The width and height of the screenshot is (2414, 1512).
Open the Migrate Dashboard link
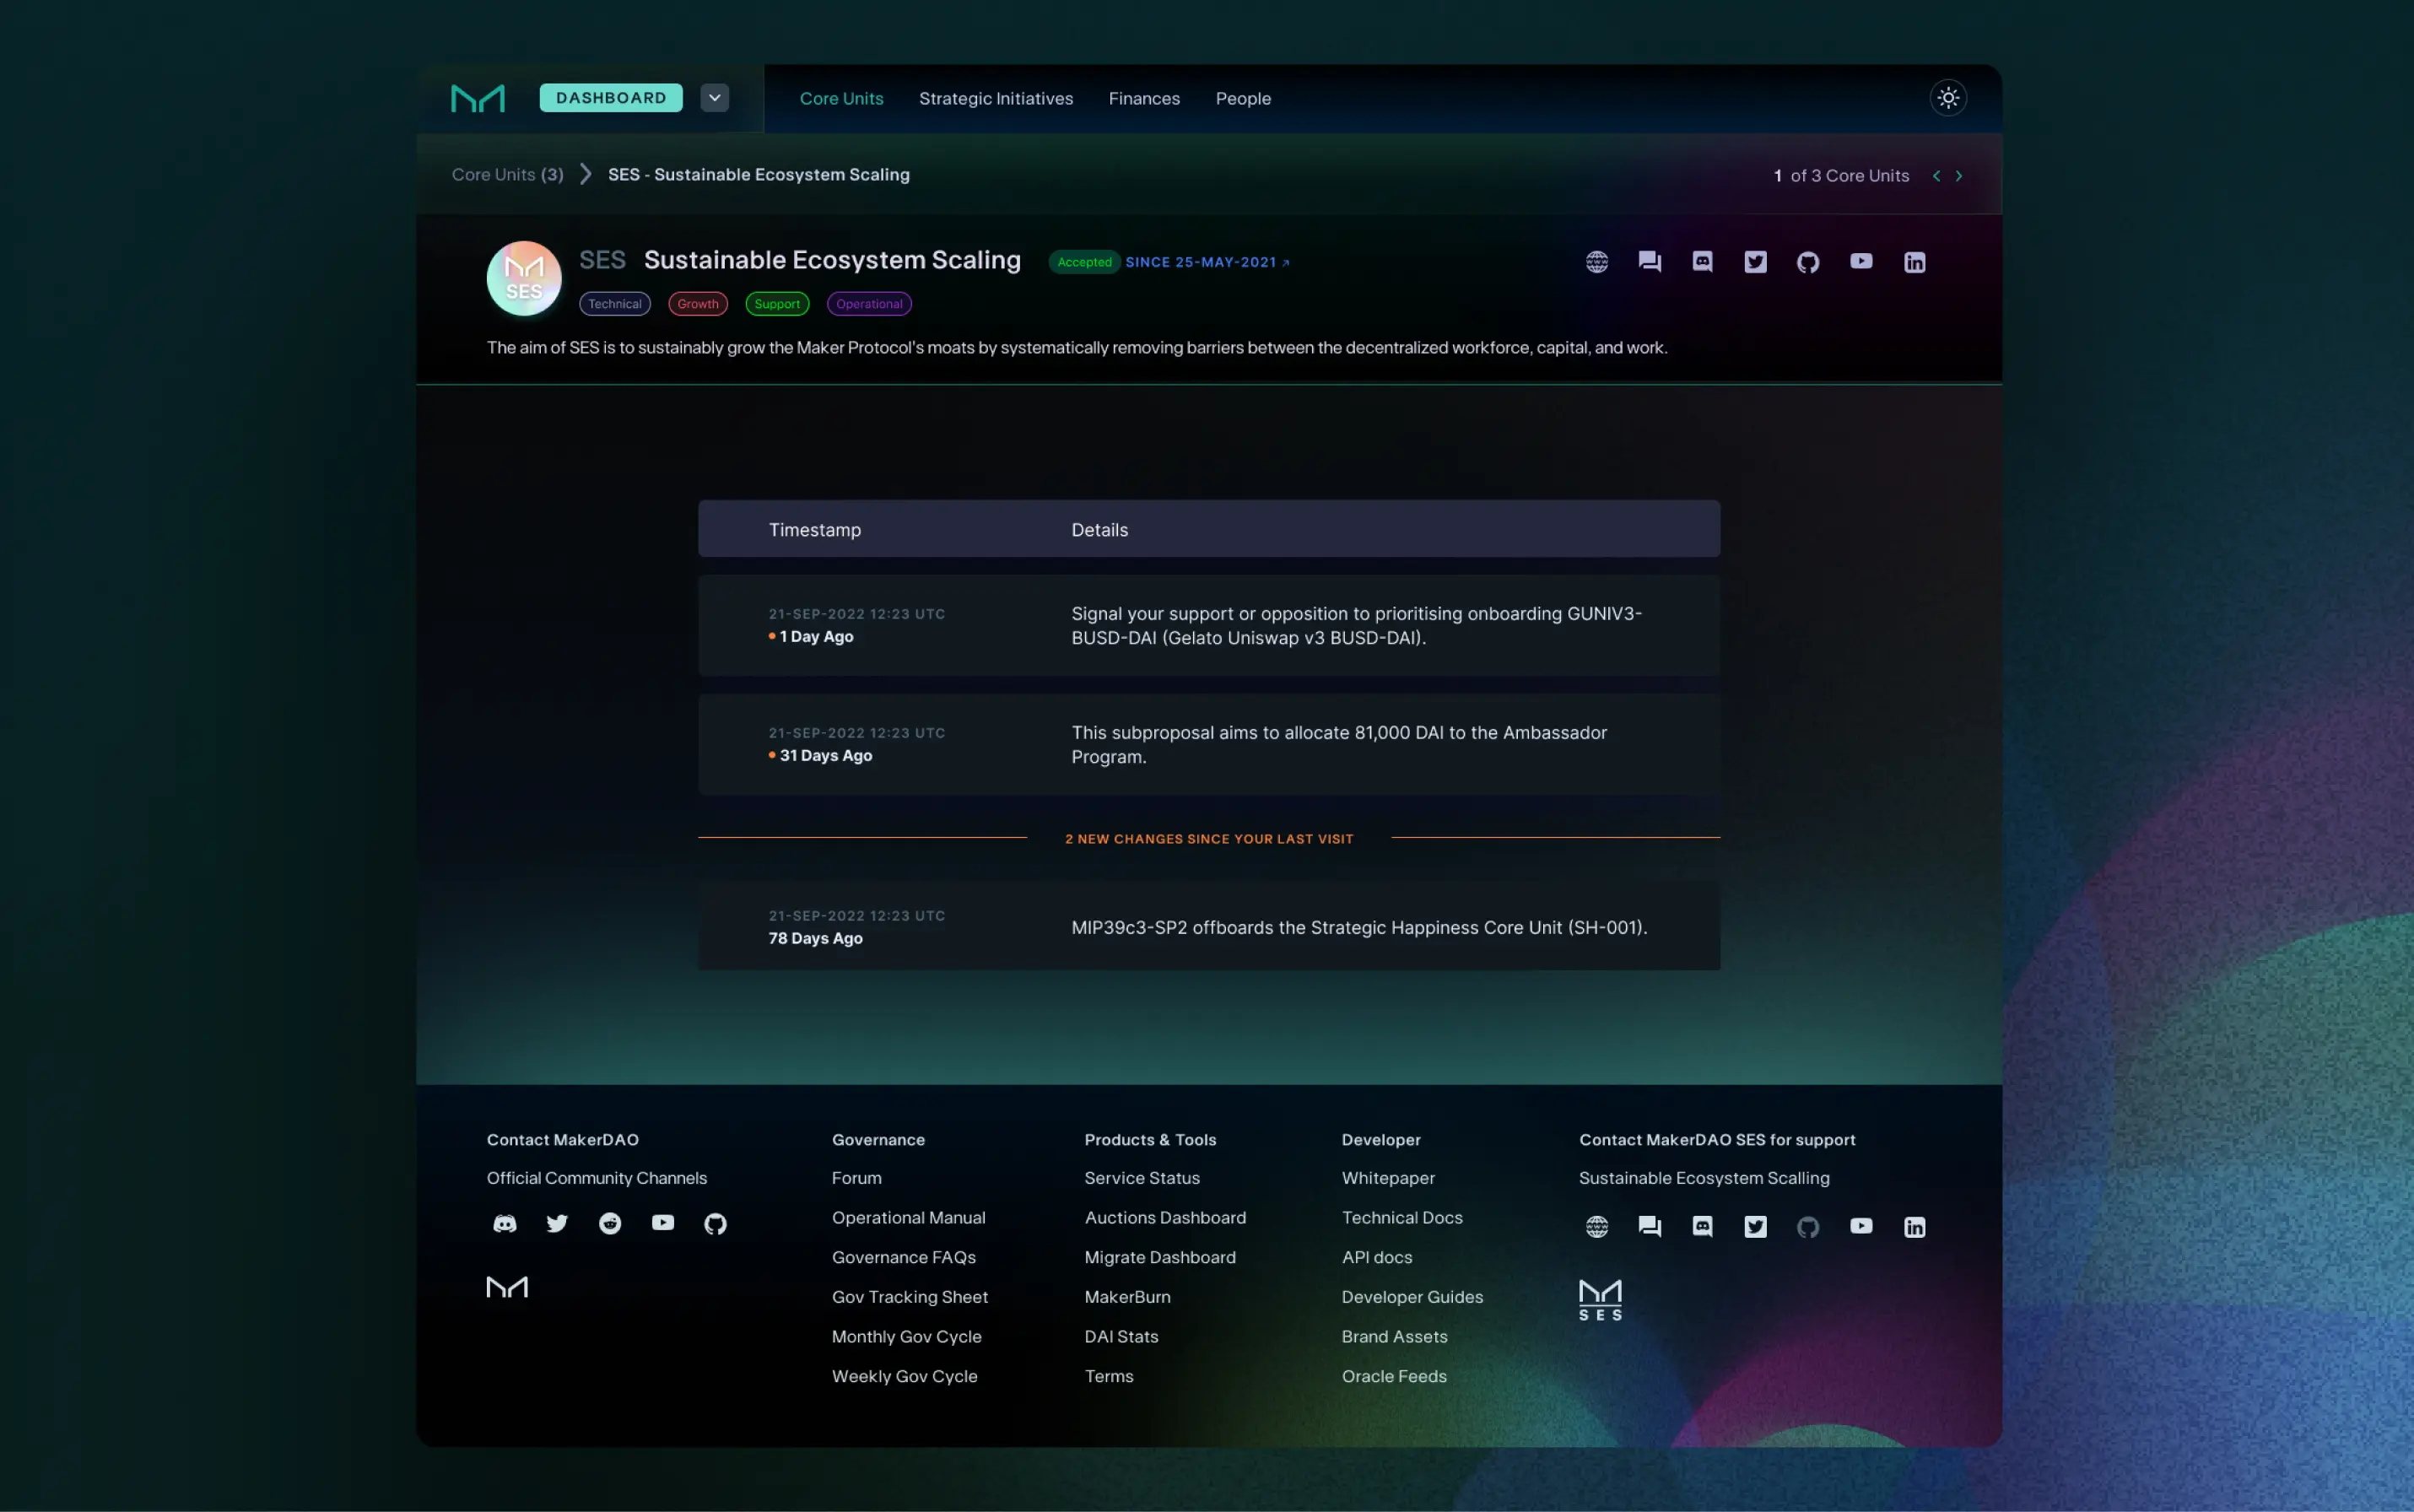pyautogui.click(x=1160, y=1257)
